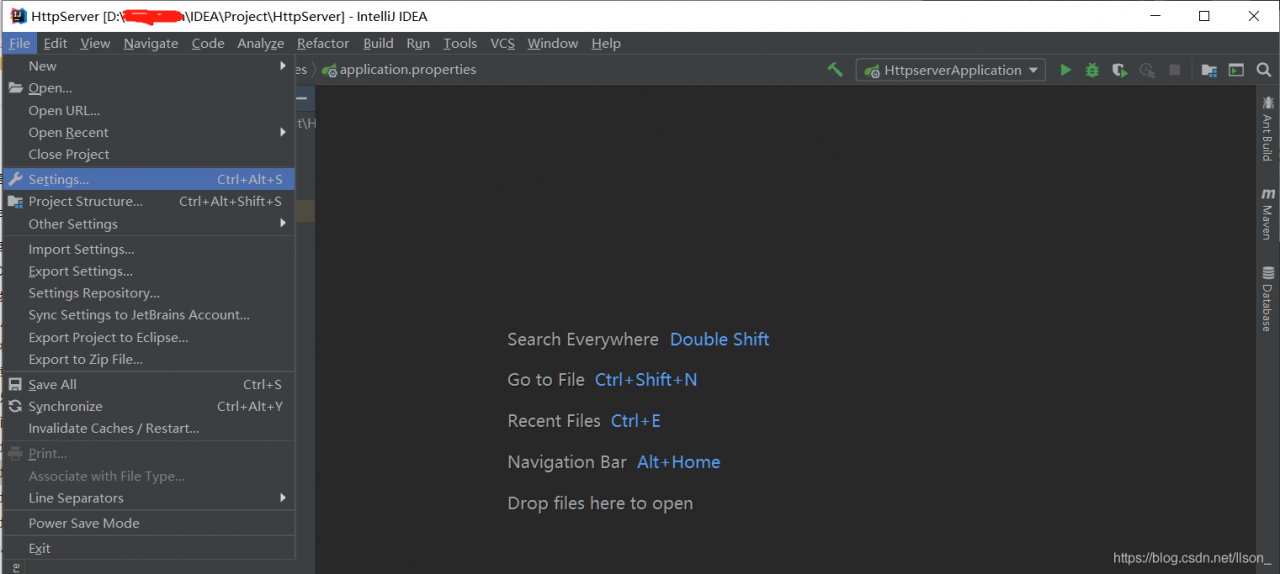Click the folder icon next to Open...
The width and height of the screenshot is (1280, 574).
click(x=15, y=88)
